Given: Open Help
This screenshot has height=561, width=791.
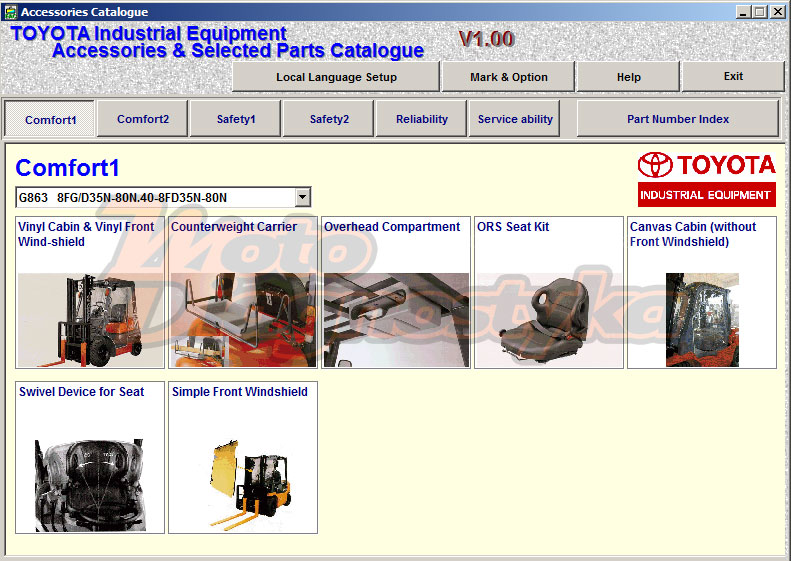Looking at the screenshot, I should tap(628, 77).
